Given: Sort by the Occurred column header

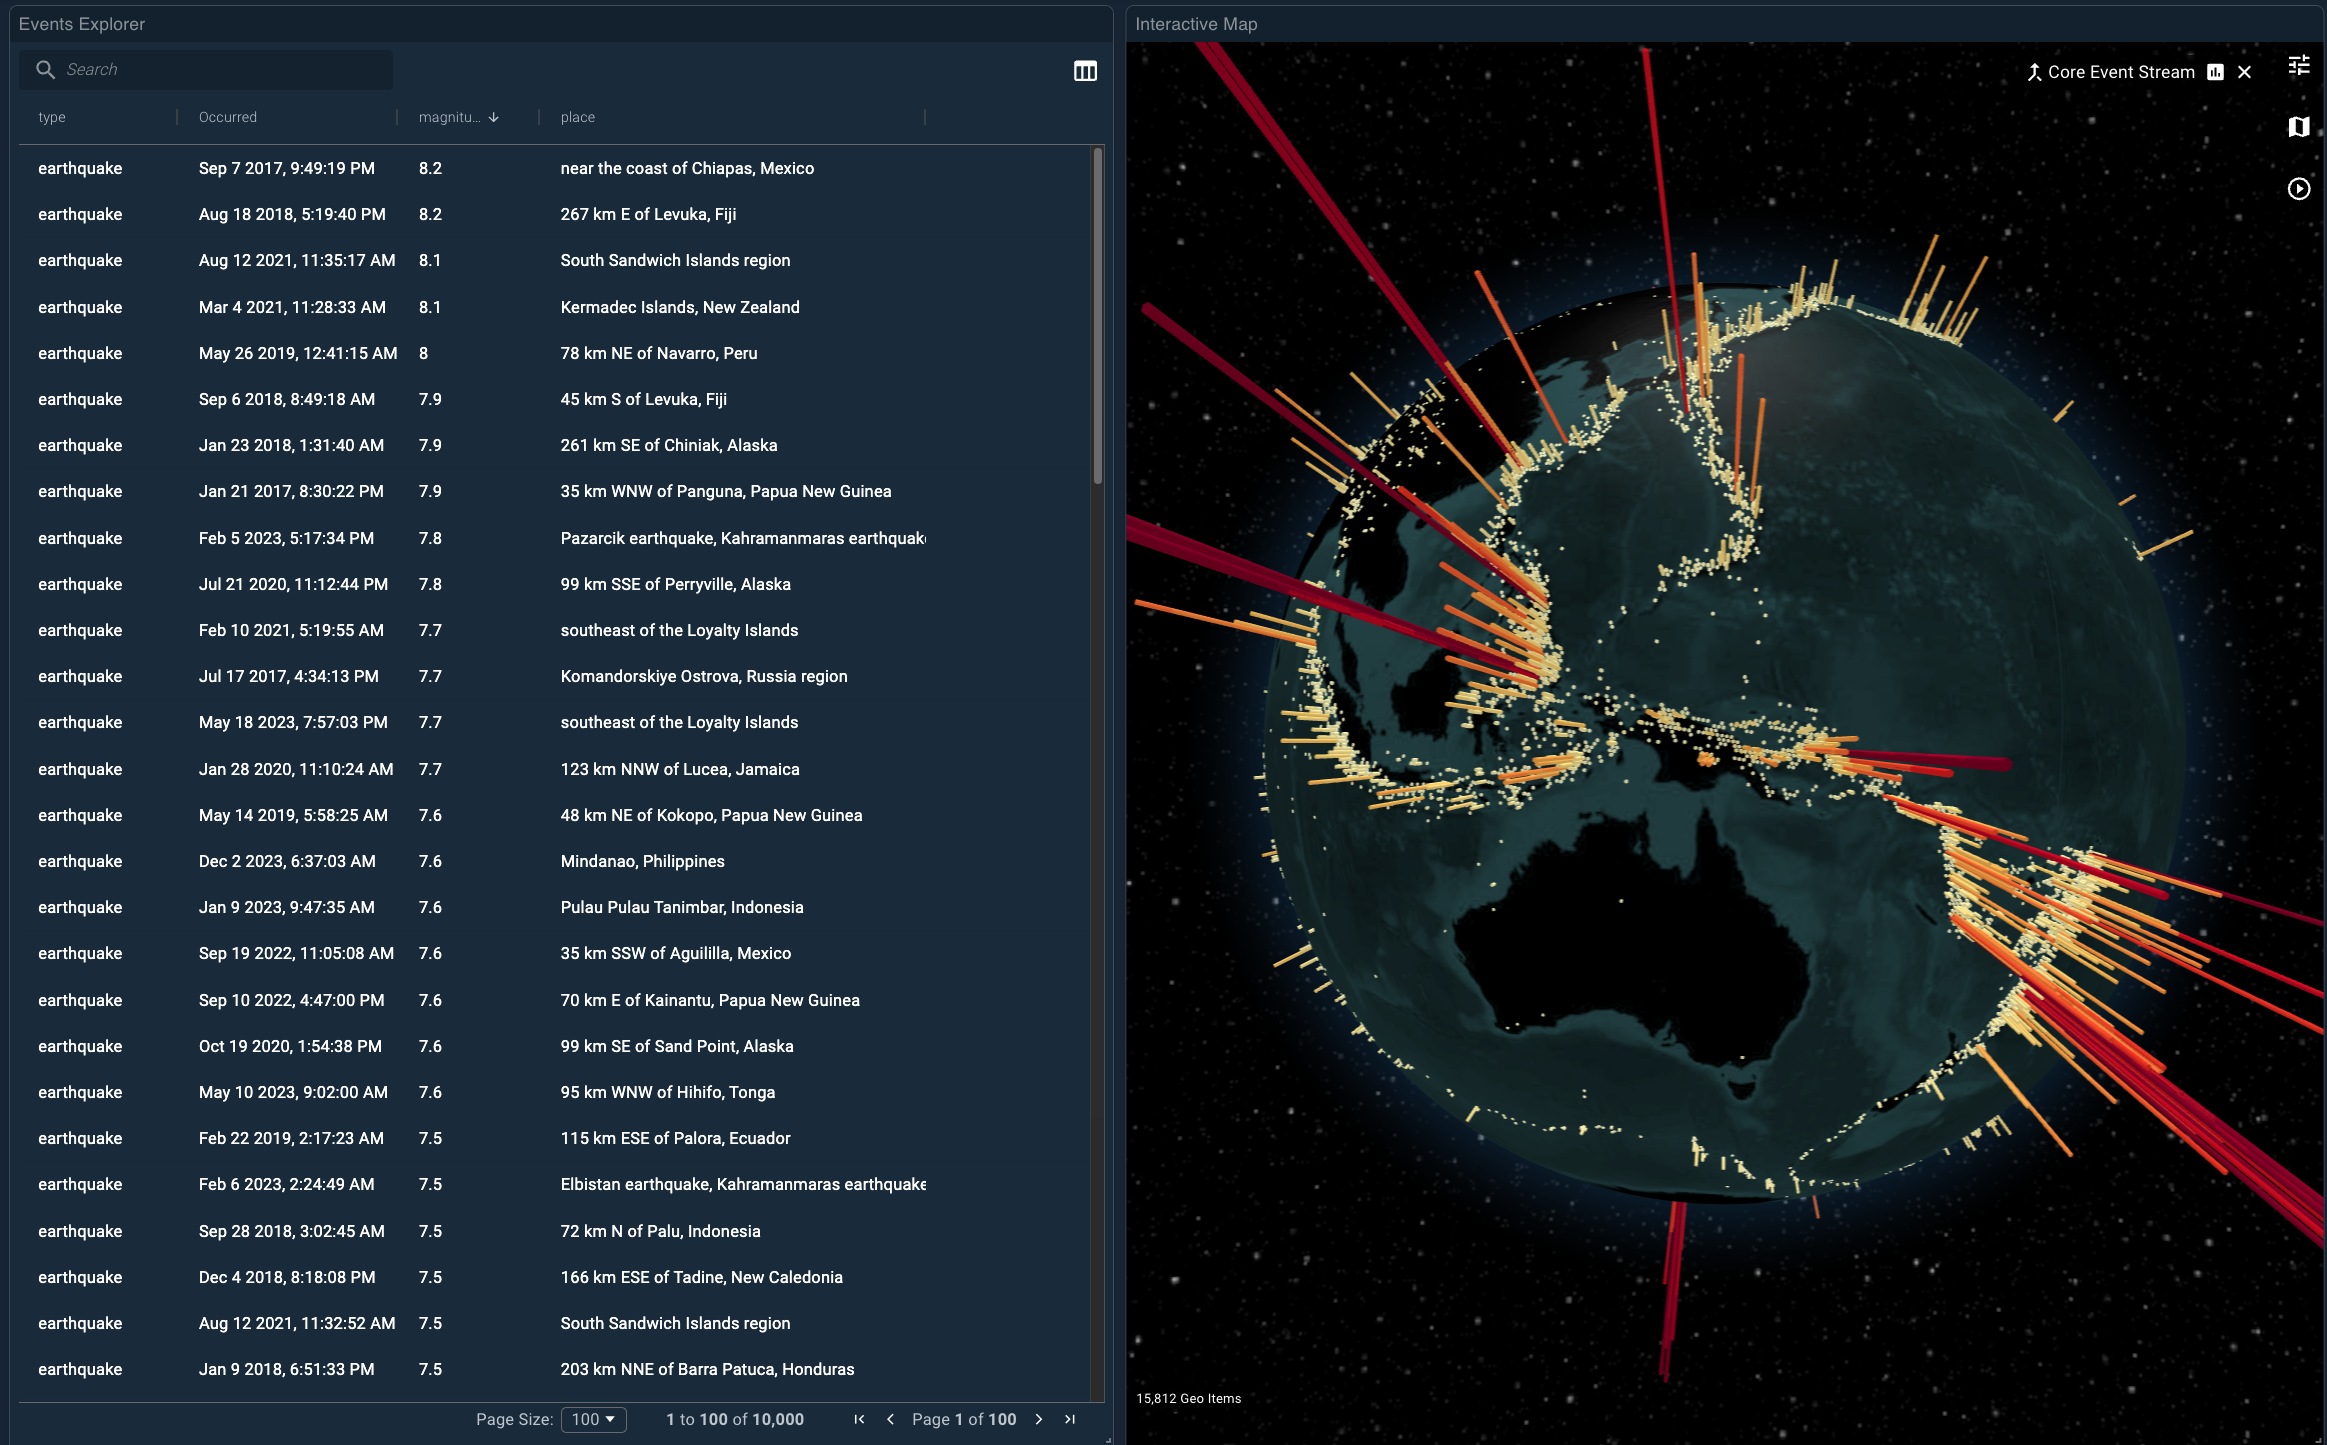Looking at the screenshot, I should [x=228, y=117].
